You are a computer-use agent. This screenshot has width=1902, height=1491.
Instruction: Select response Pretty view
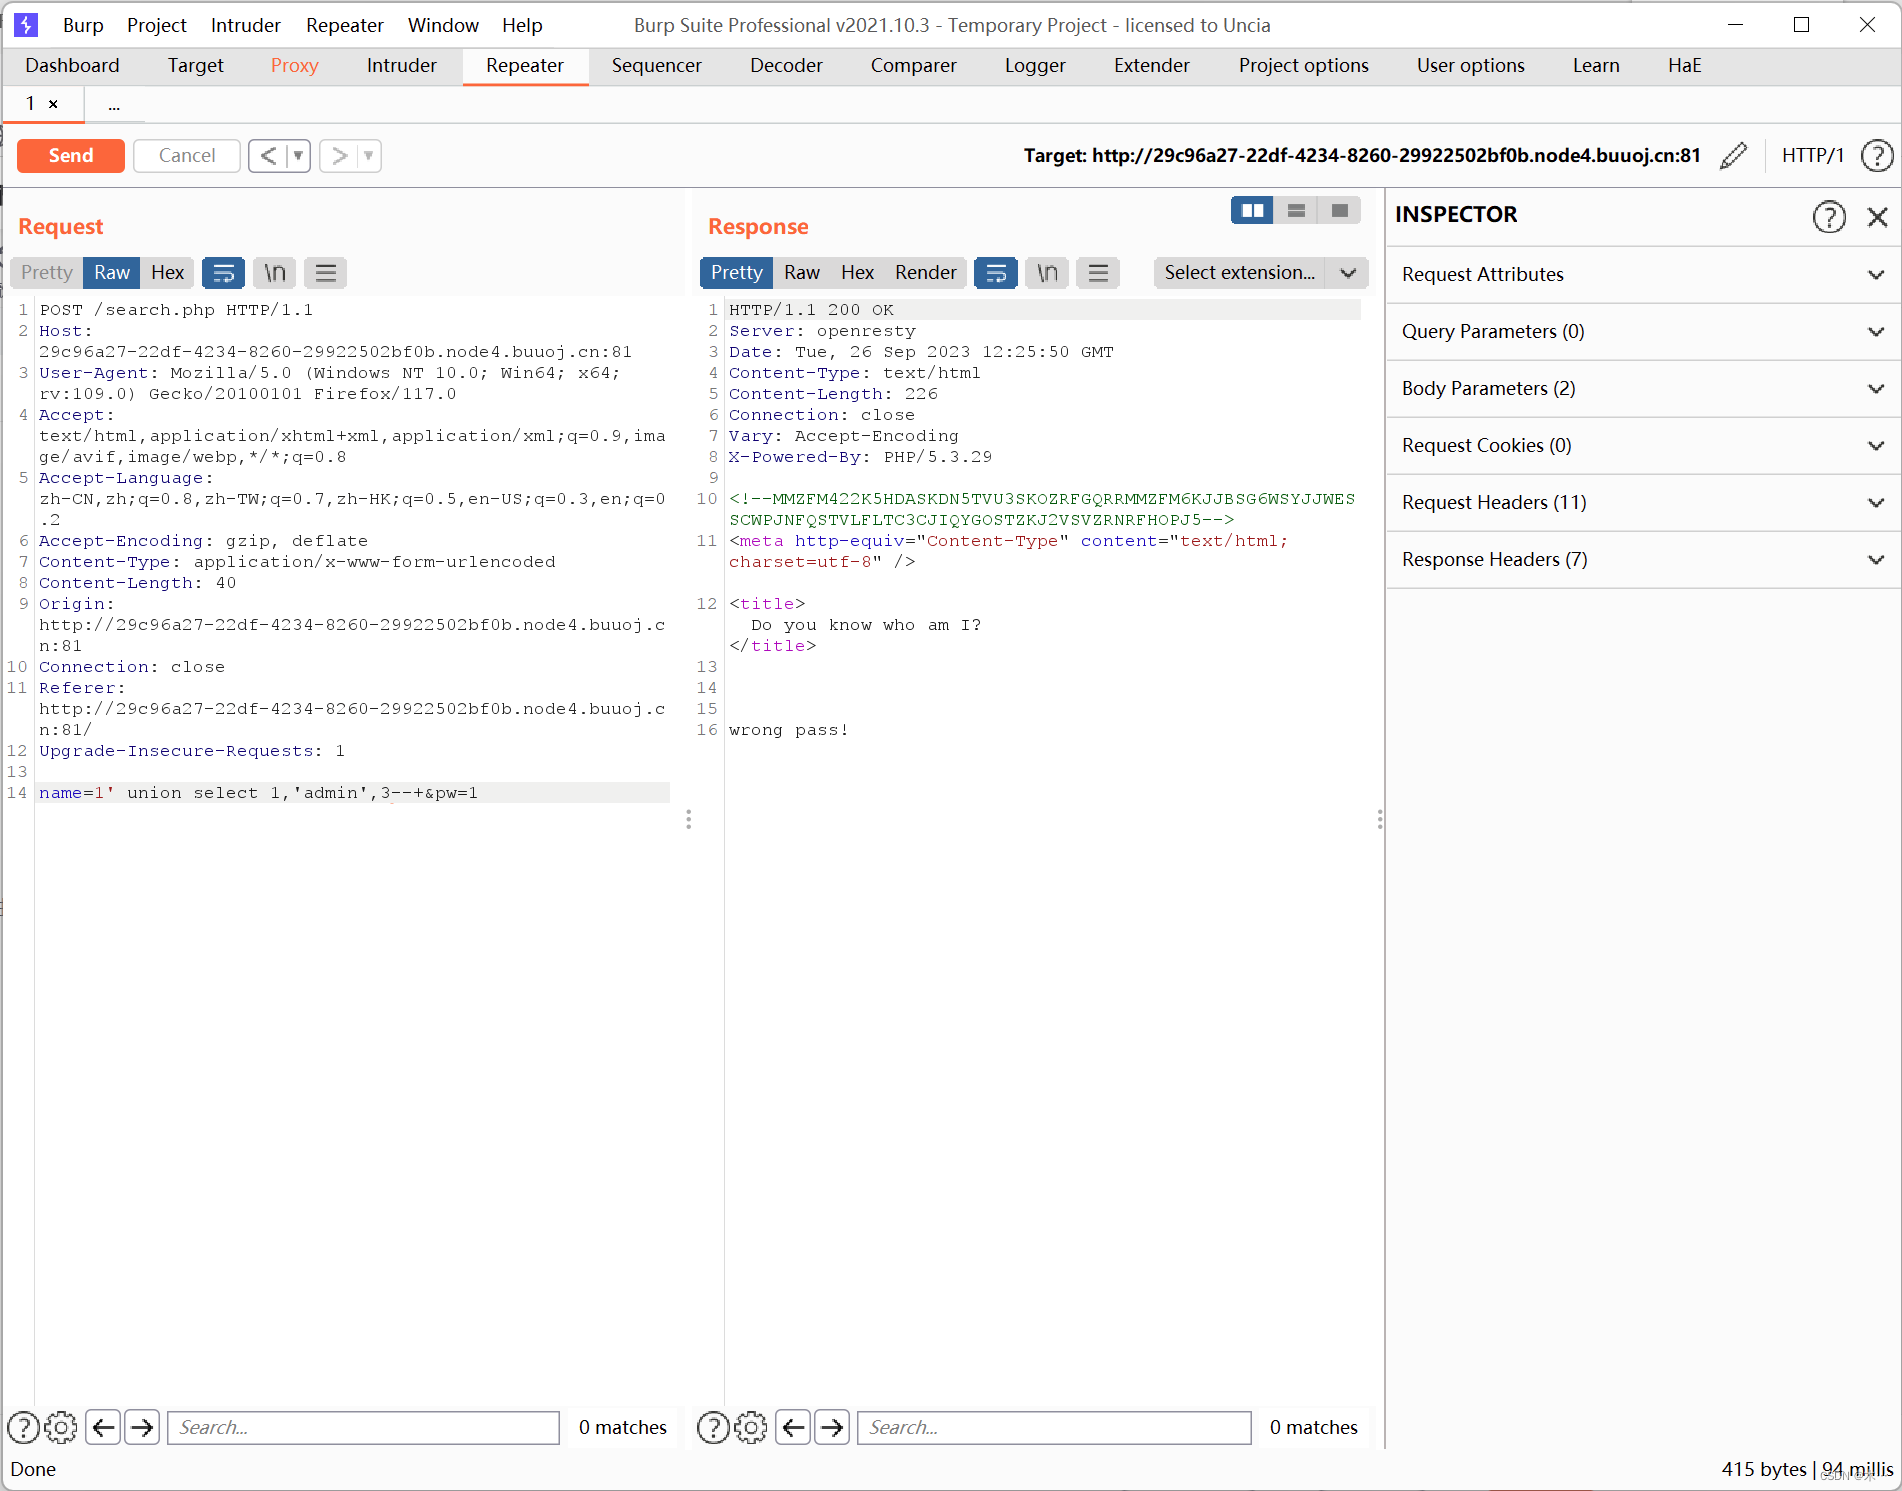pos(737,272)
